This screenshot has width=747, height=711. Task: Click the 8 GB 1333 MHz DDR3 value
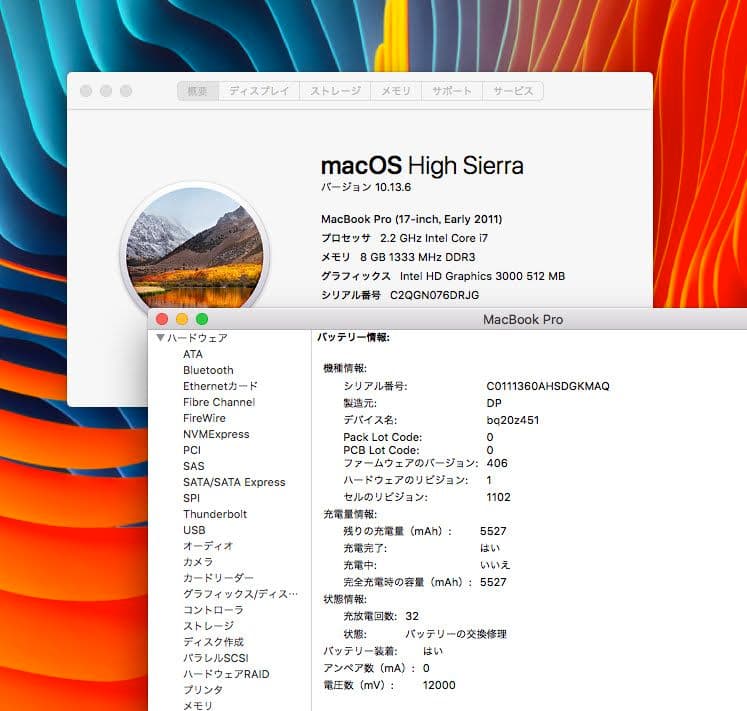[418, 257]
